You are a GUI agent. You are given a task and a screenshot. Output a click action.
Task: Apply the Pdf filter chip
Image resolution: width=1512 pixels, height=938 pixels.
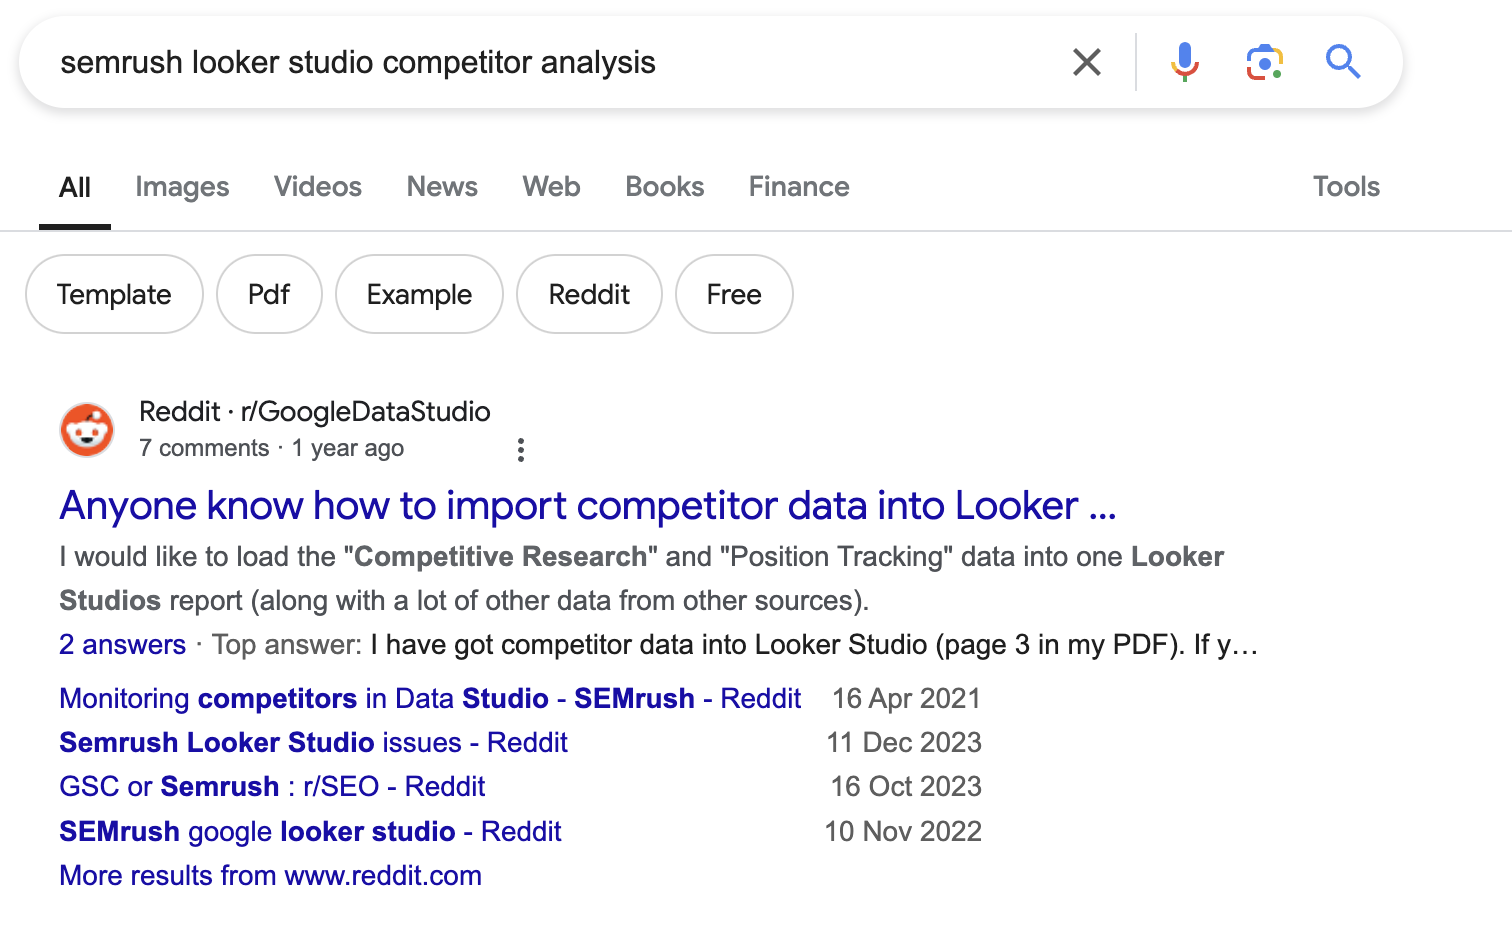pos(269,294)
